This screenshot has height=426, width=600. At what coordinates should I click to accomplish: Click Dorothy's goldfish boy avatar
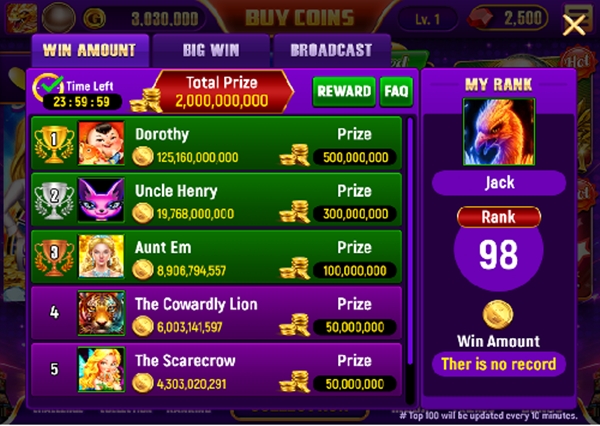tap(101, 143)
